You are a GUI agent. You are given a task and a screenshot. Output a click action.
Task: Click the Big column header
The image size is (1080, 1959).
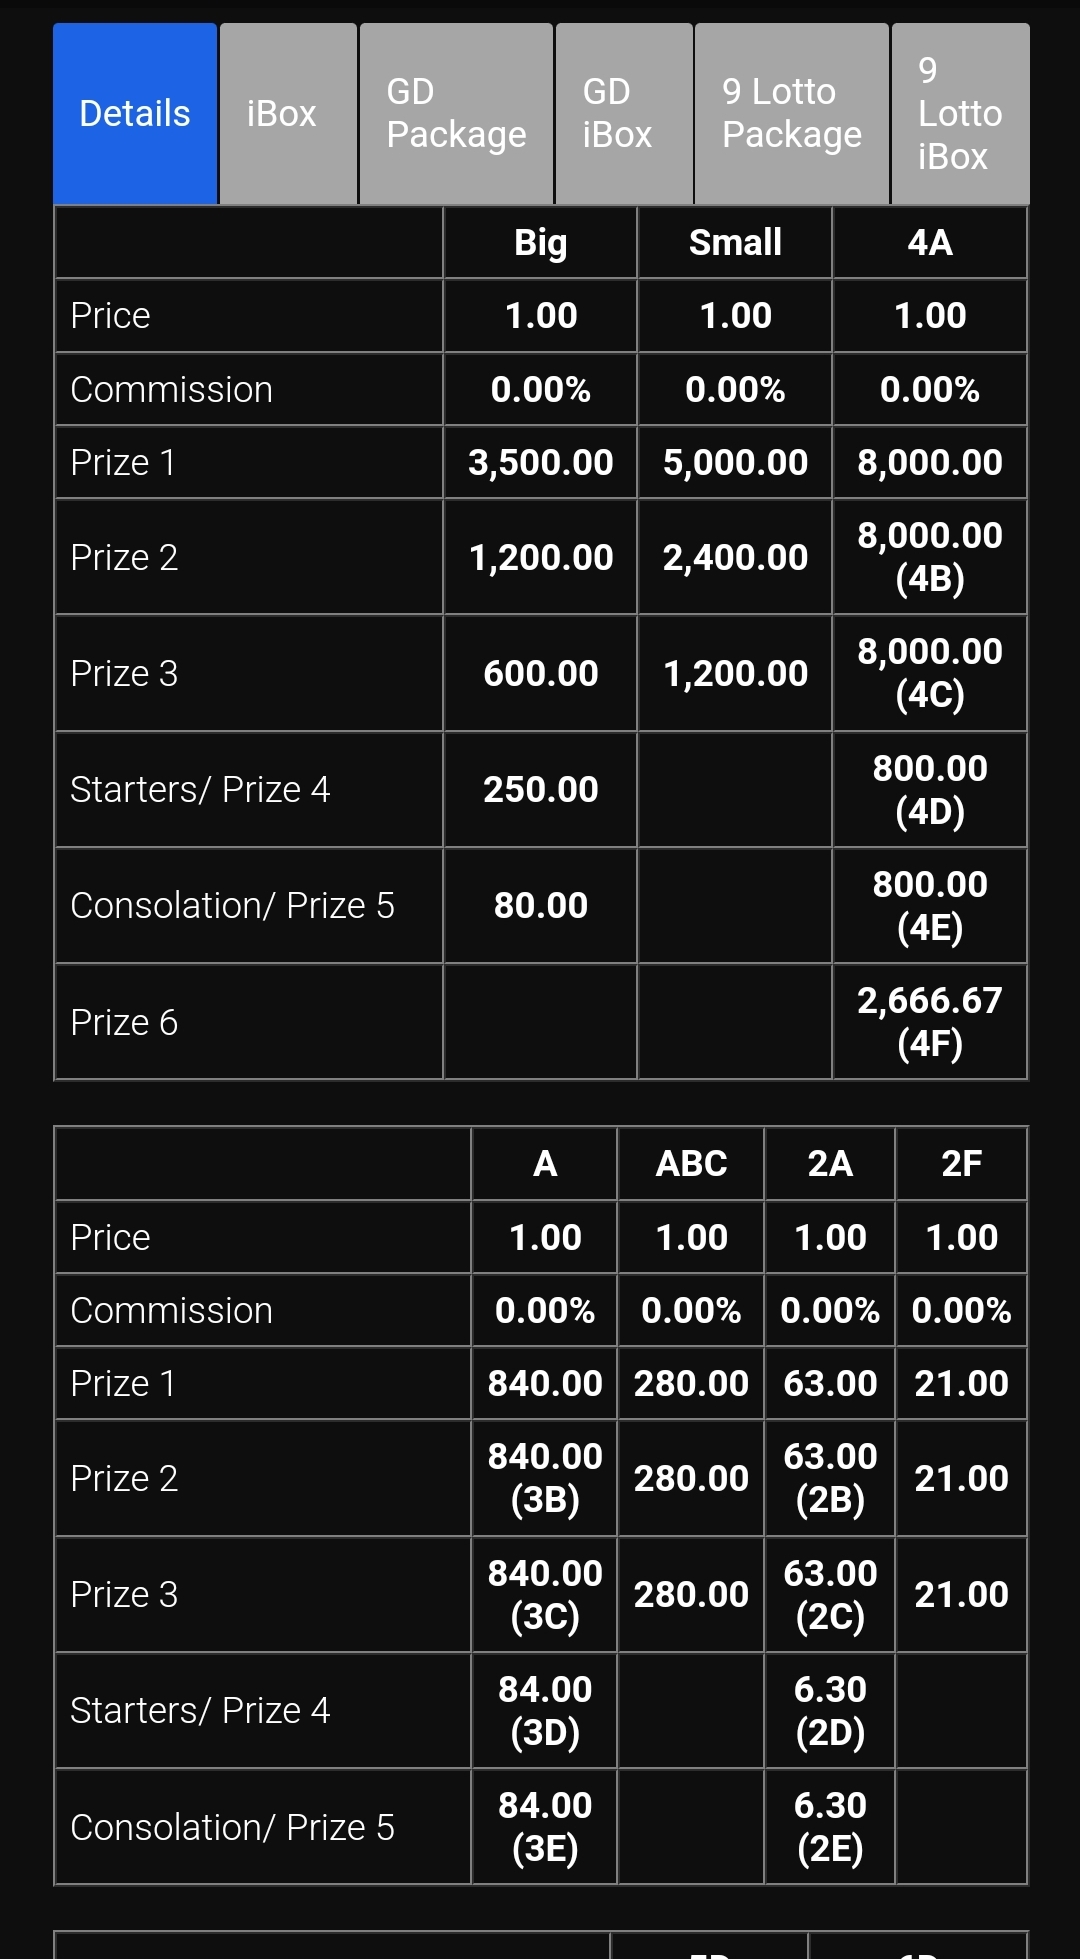click(x=540, y=243)
